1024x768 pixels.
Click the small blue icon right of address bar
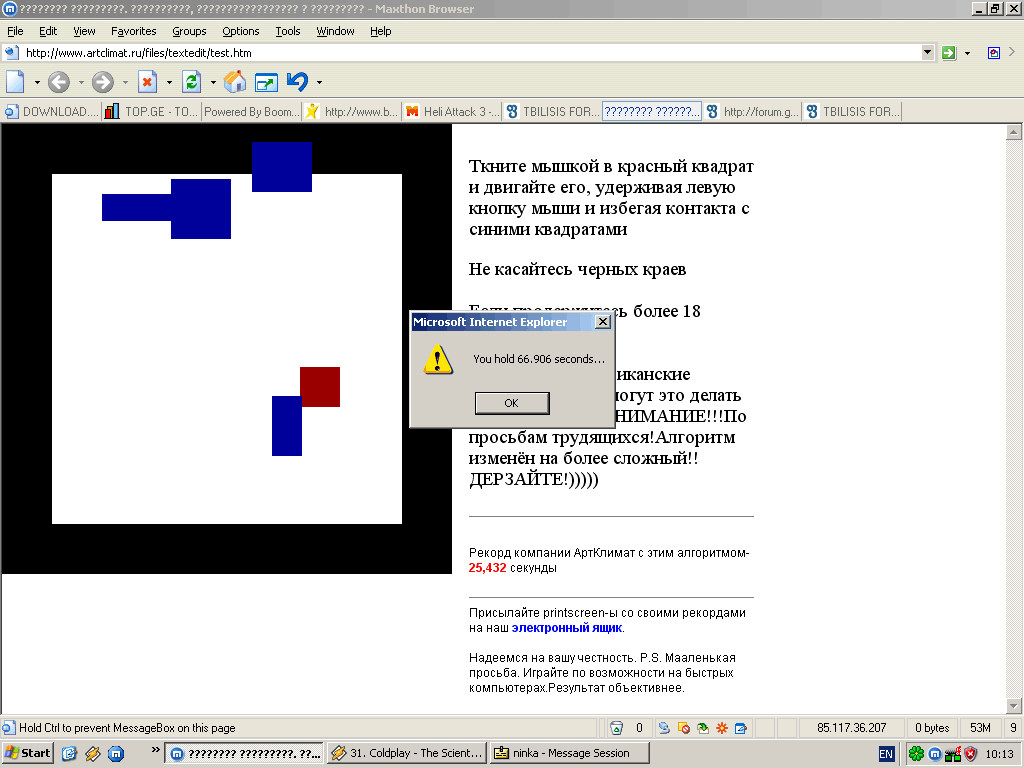(993, 53)
